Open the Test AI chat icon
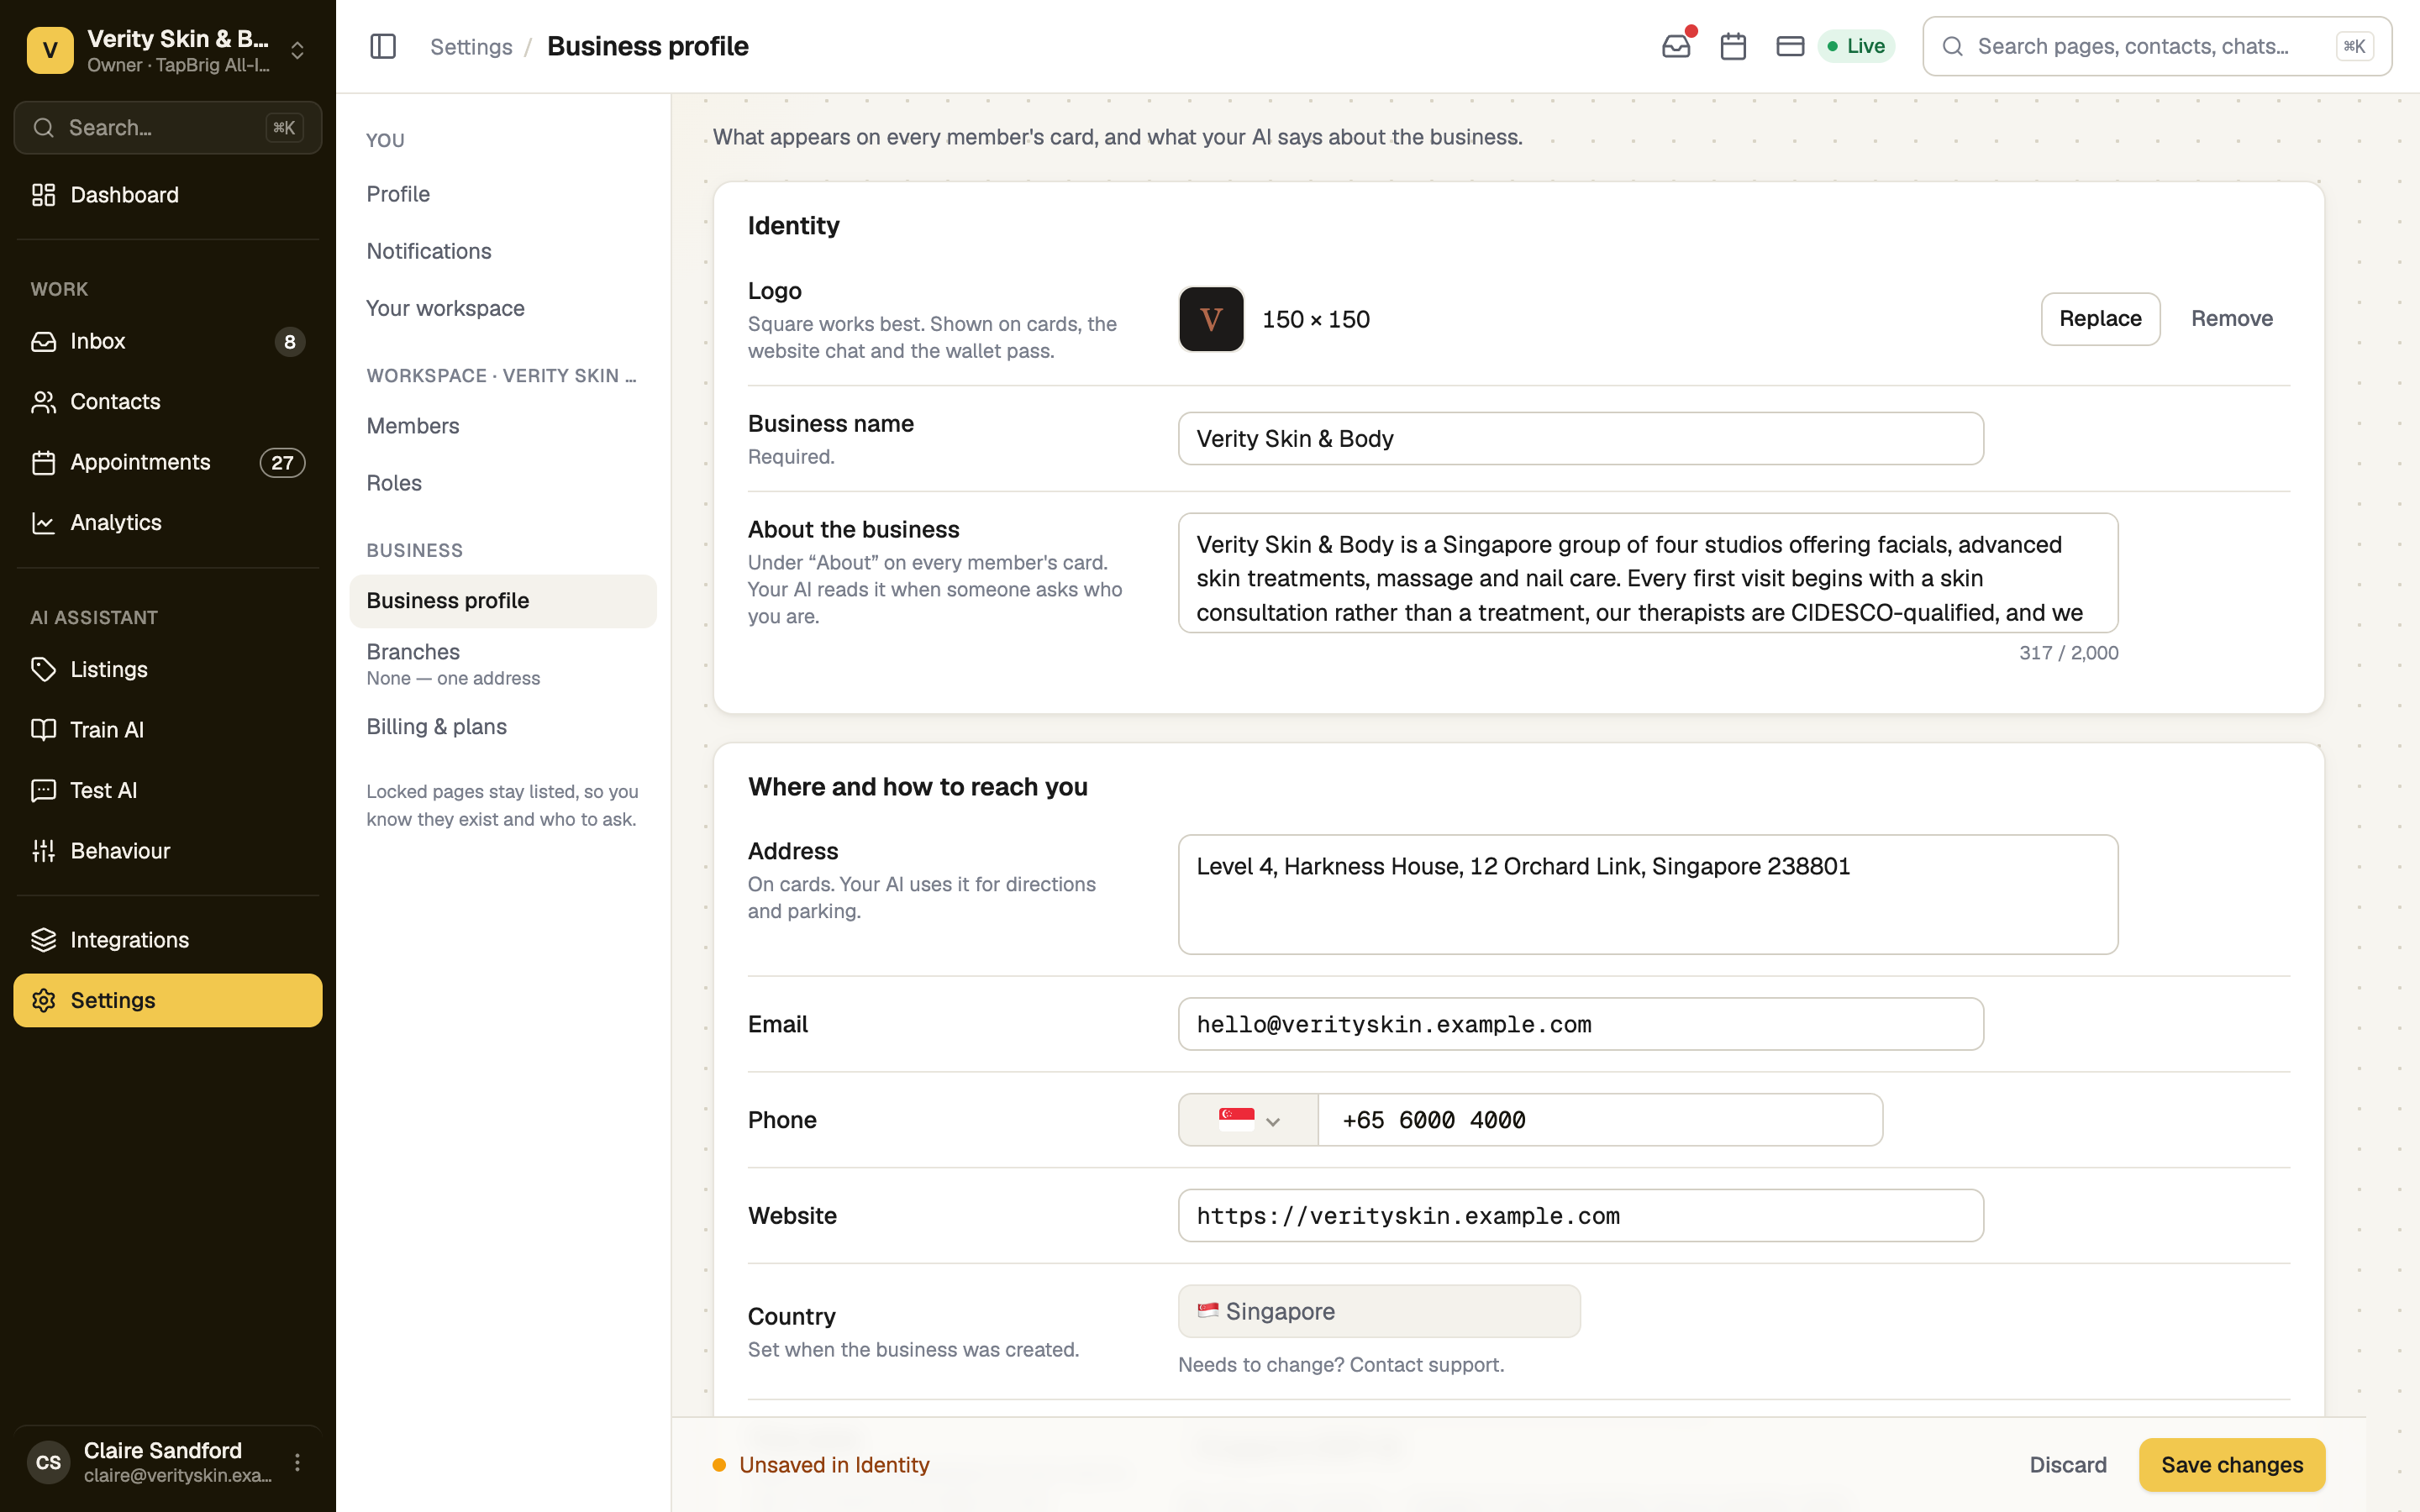The image size is (2420, 1512). point(43,790)
